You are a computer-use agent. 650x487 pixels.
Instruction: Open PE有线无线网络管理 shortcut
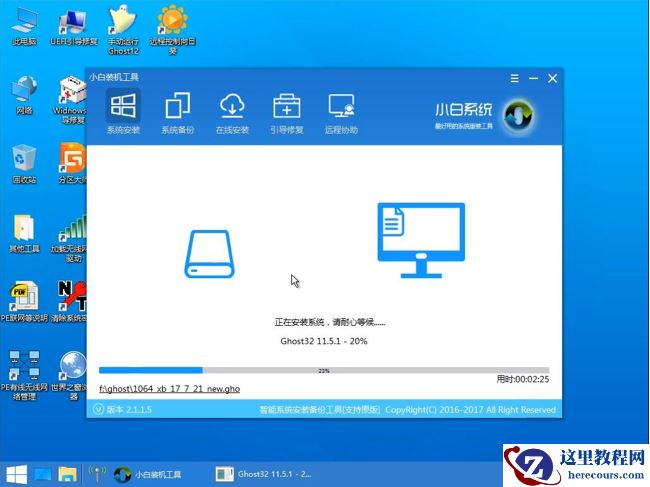(24, 375)
